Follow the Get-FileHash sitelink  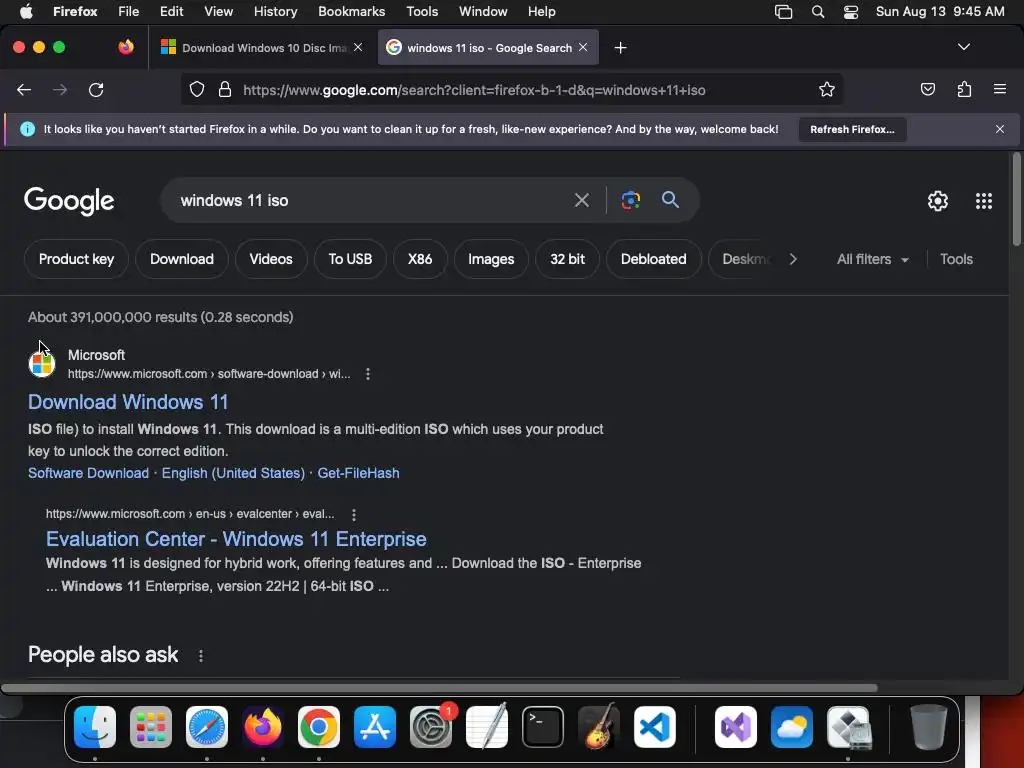pos(358,473)
